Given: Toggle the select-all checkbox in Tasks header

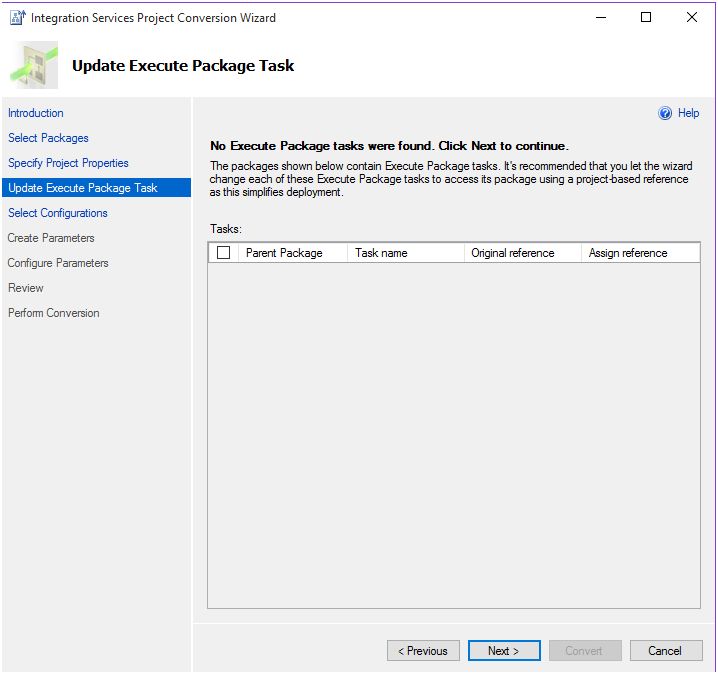Looking at the screenshot, I should click(223, 252).
